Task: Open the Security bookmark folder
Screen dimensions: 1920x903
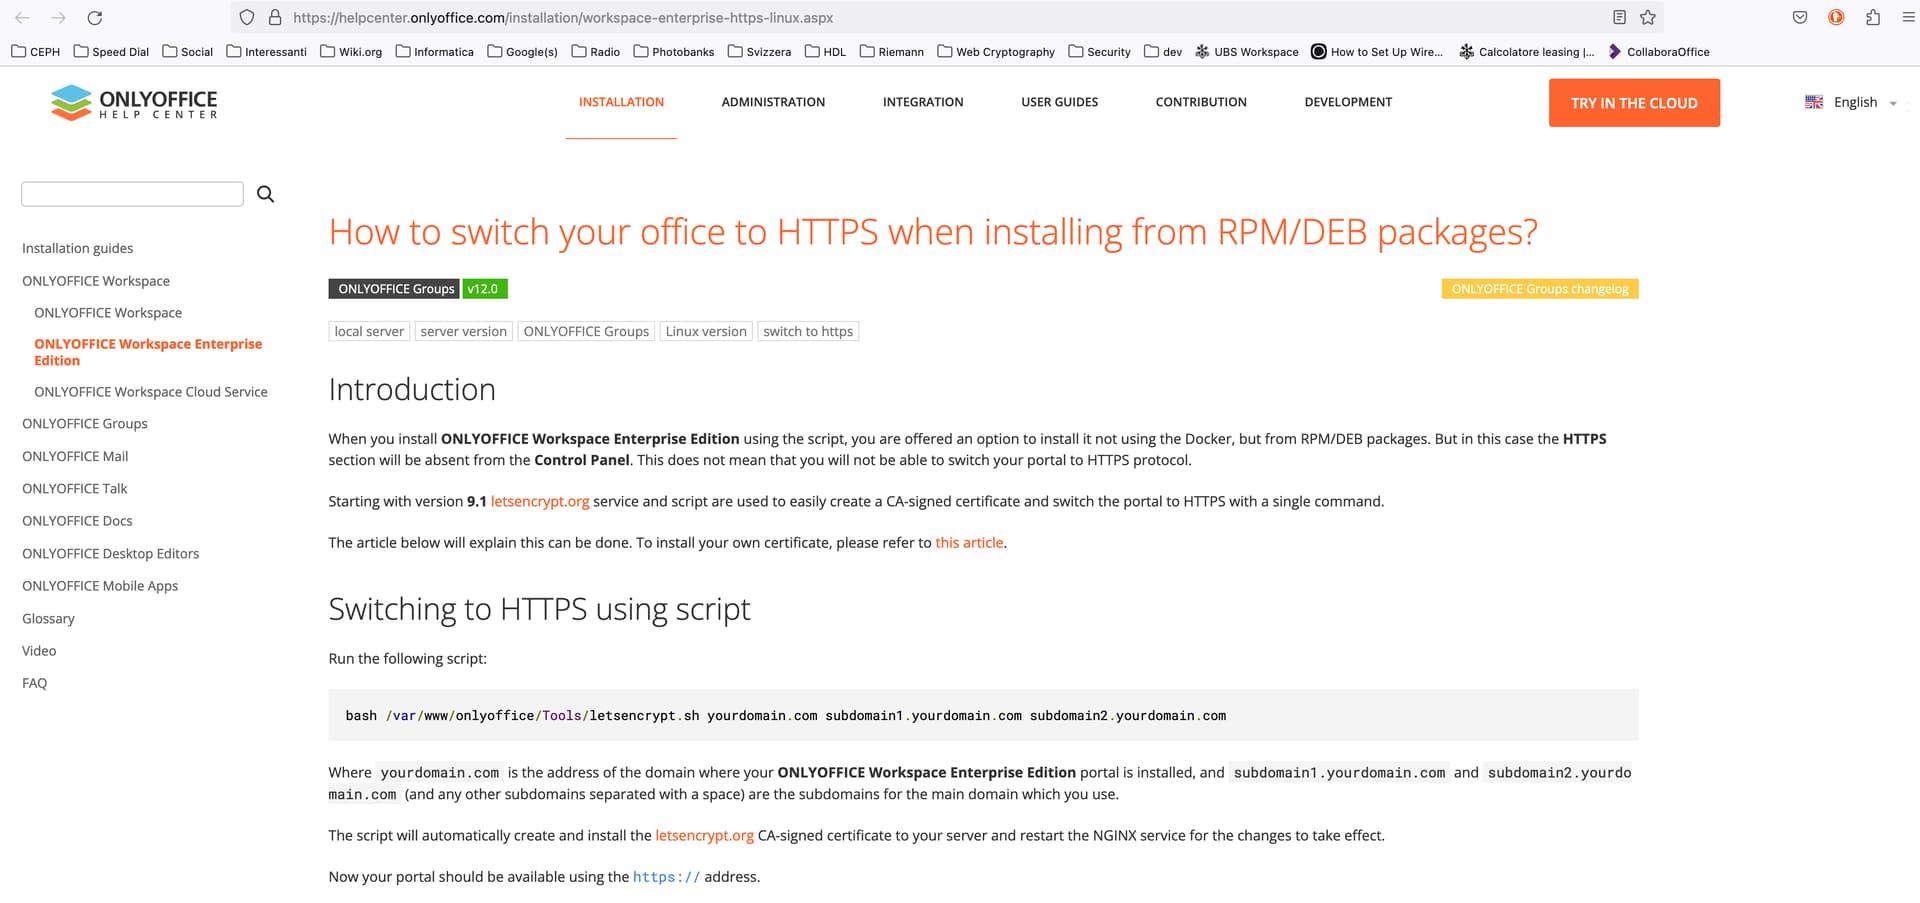Action: [x=1099, y=52]
